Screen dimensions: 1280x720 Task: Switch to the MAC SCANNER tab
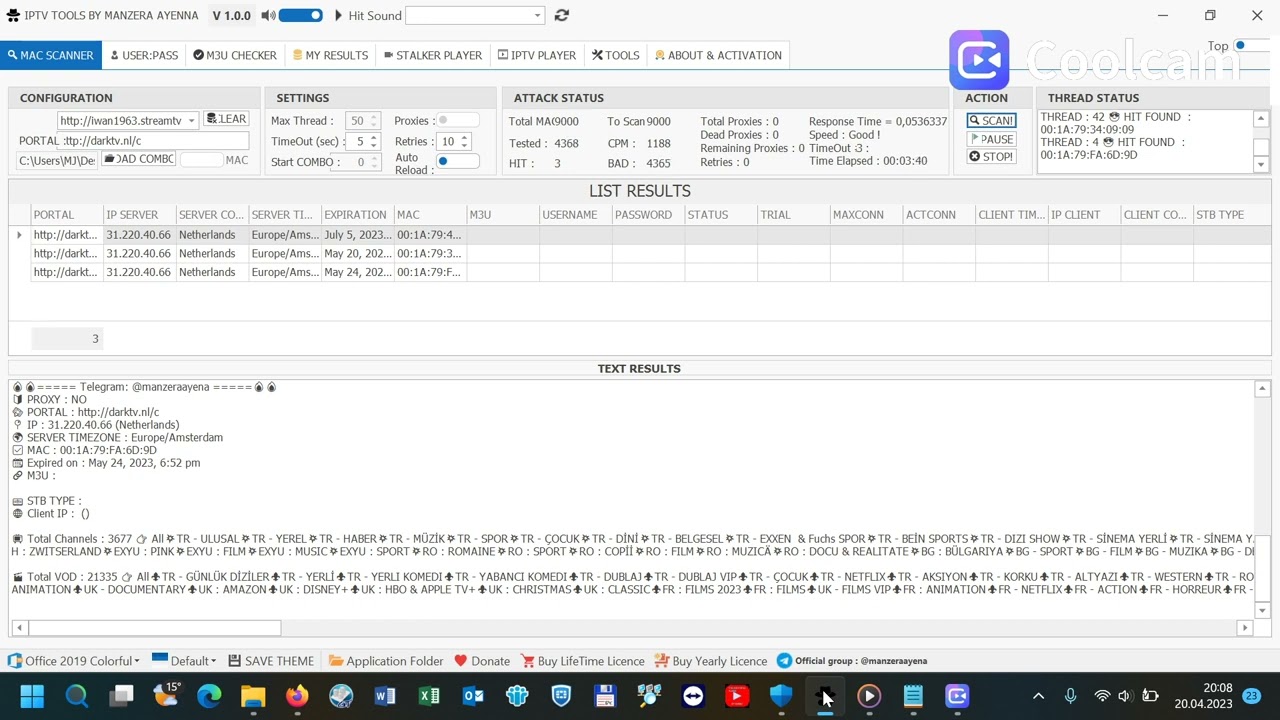50,55
